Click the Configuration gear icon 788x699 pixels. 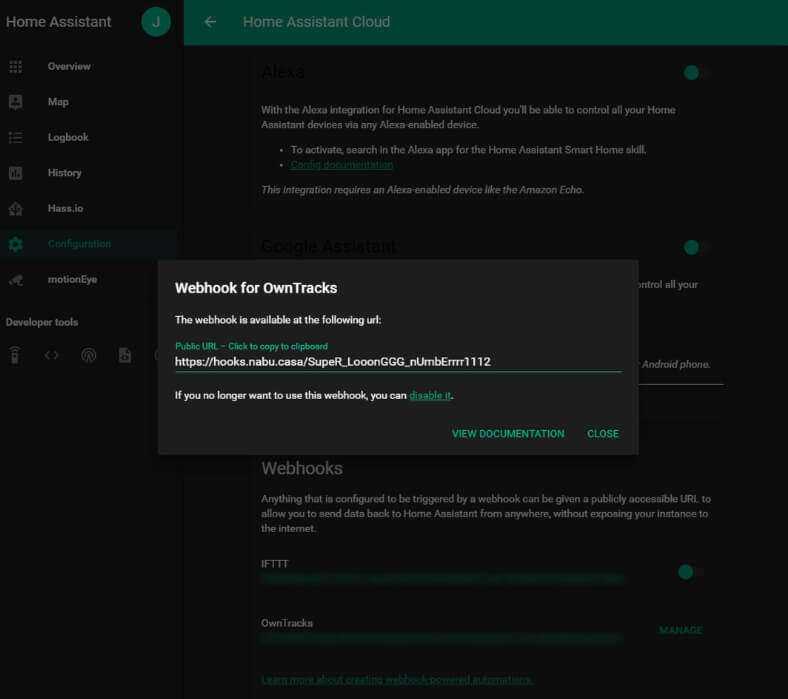pyautogui.click(x=16, y=244)
